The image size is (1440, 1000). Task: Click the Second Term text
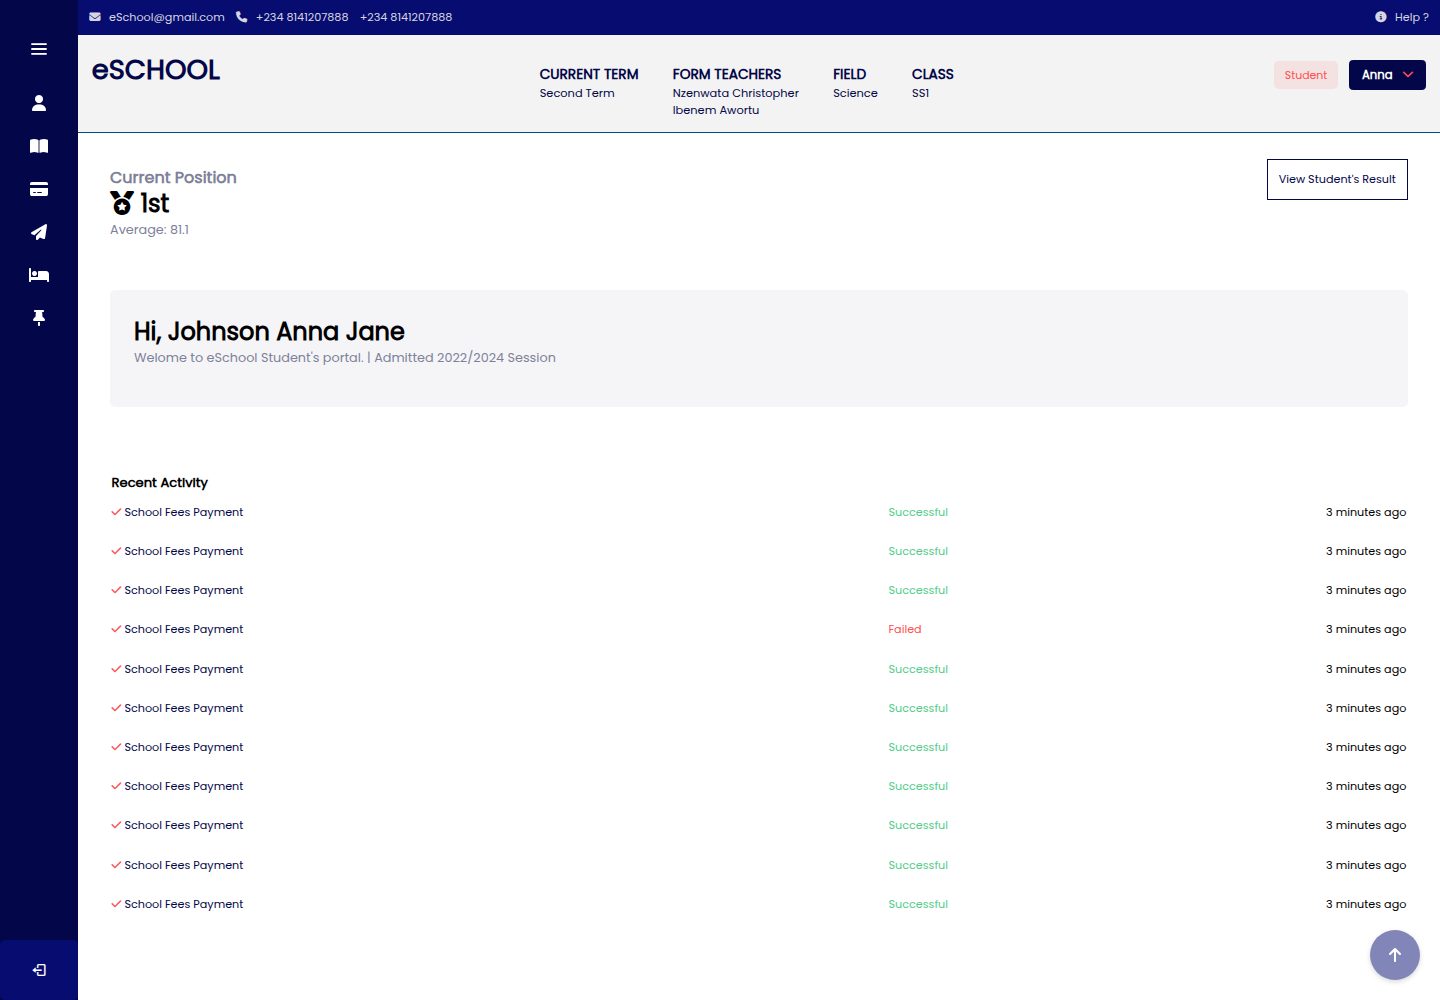577,93
